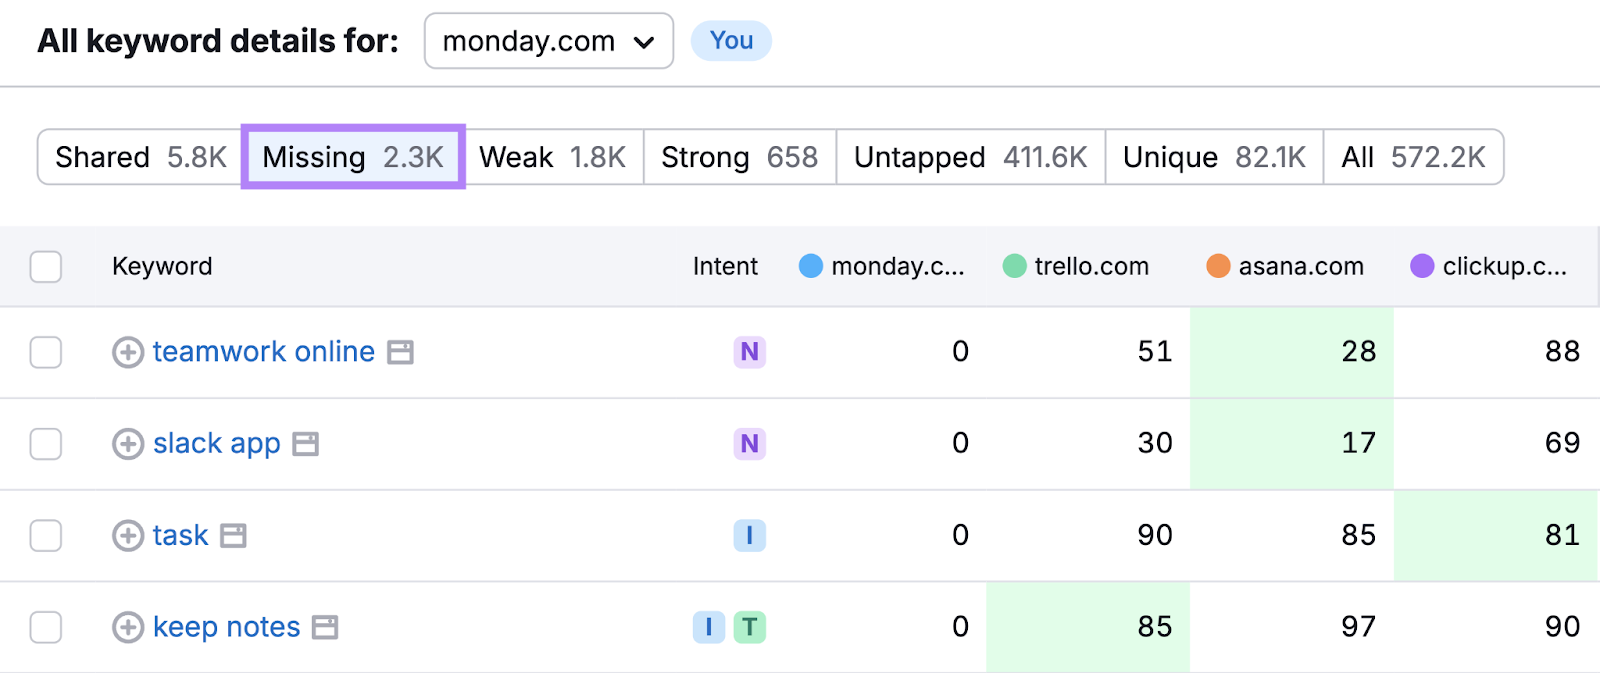Open SERP view icon for slack app

[x=306, y=444]
